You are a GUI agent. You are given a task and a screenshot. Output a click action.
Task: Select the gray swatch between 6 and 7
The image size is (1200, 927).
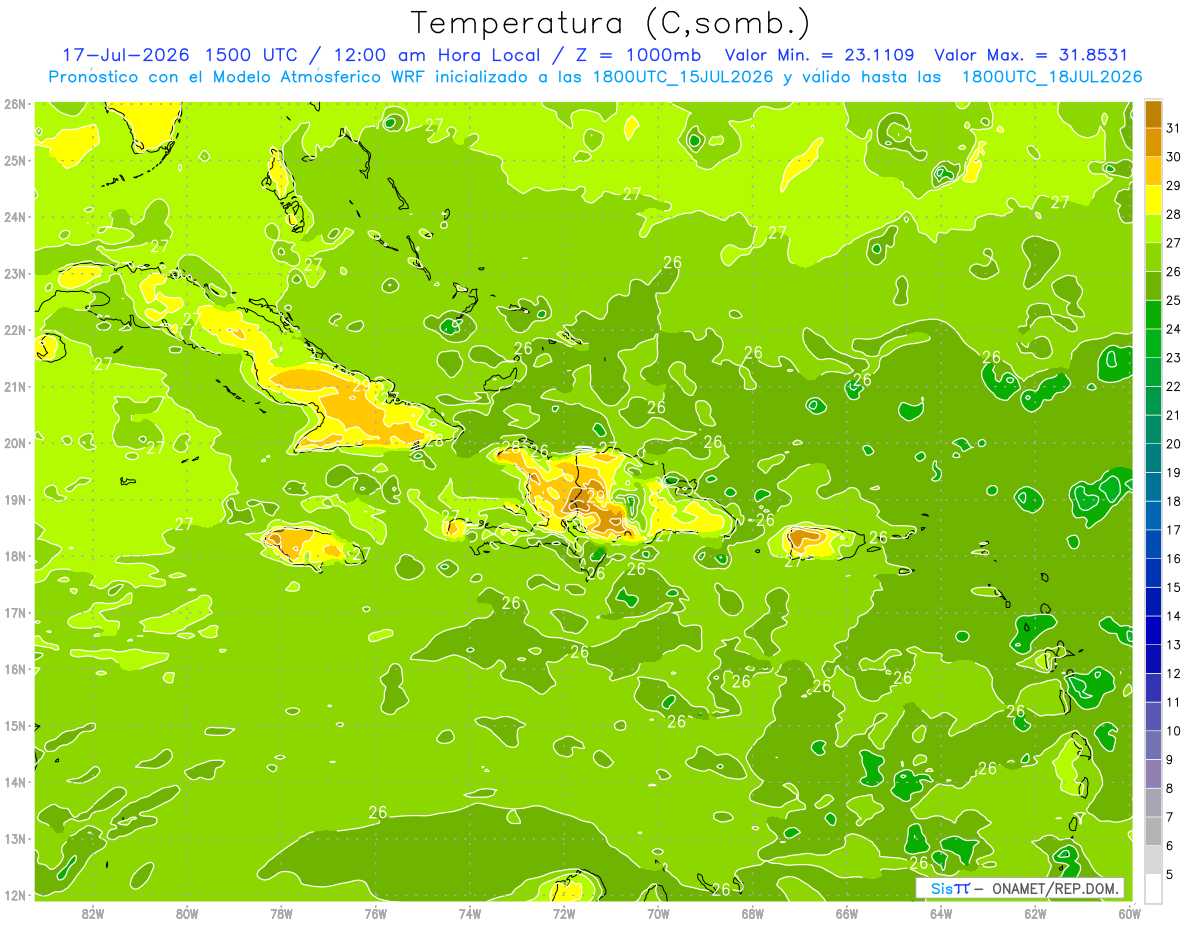tap(1153, 832)
